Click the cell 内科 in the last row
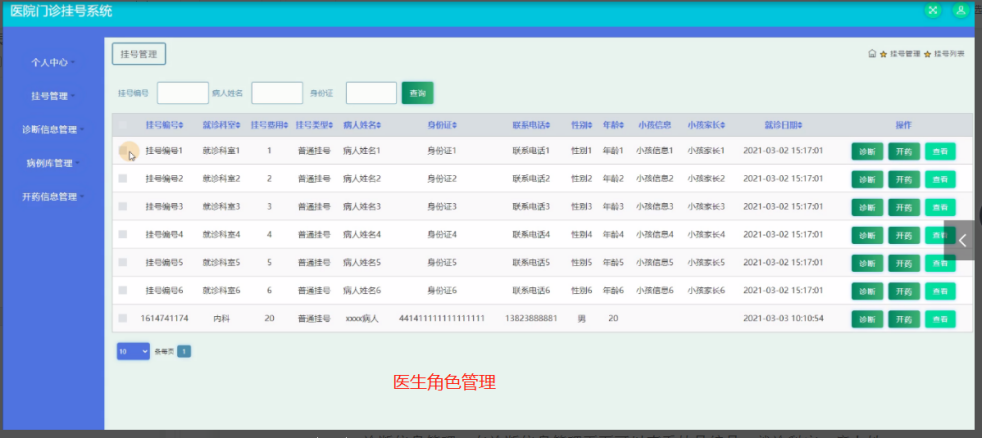 [222, 318]
